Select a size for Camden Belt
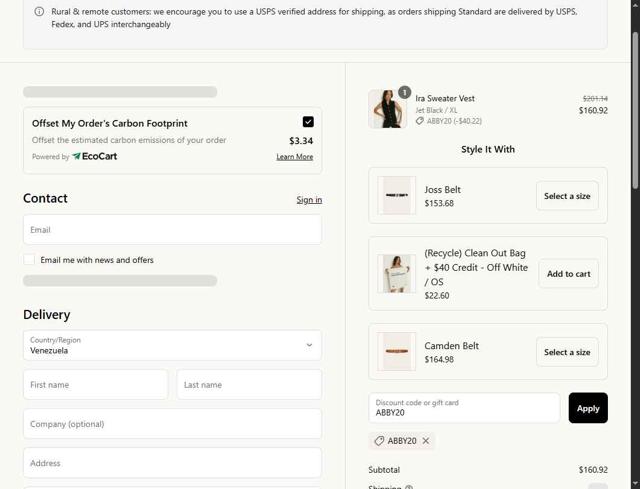The height and width of the screenshot is (489, 640). coord(567,352)
